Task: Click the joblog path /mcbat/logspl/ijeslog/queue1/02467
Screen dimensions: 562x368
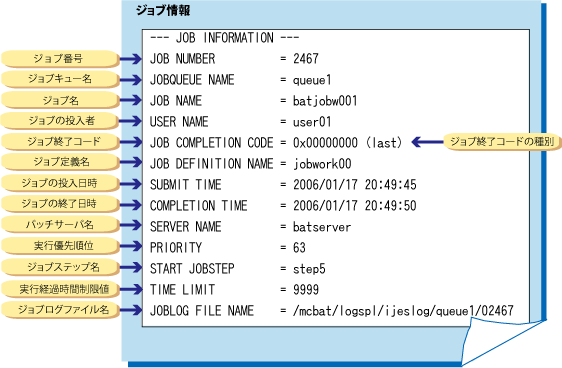Action: pos(403,311)
